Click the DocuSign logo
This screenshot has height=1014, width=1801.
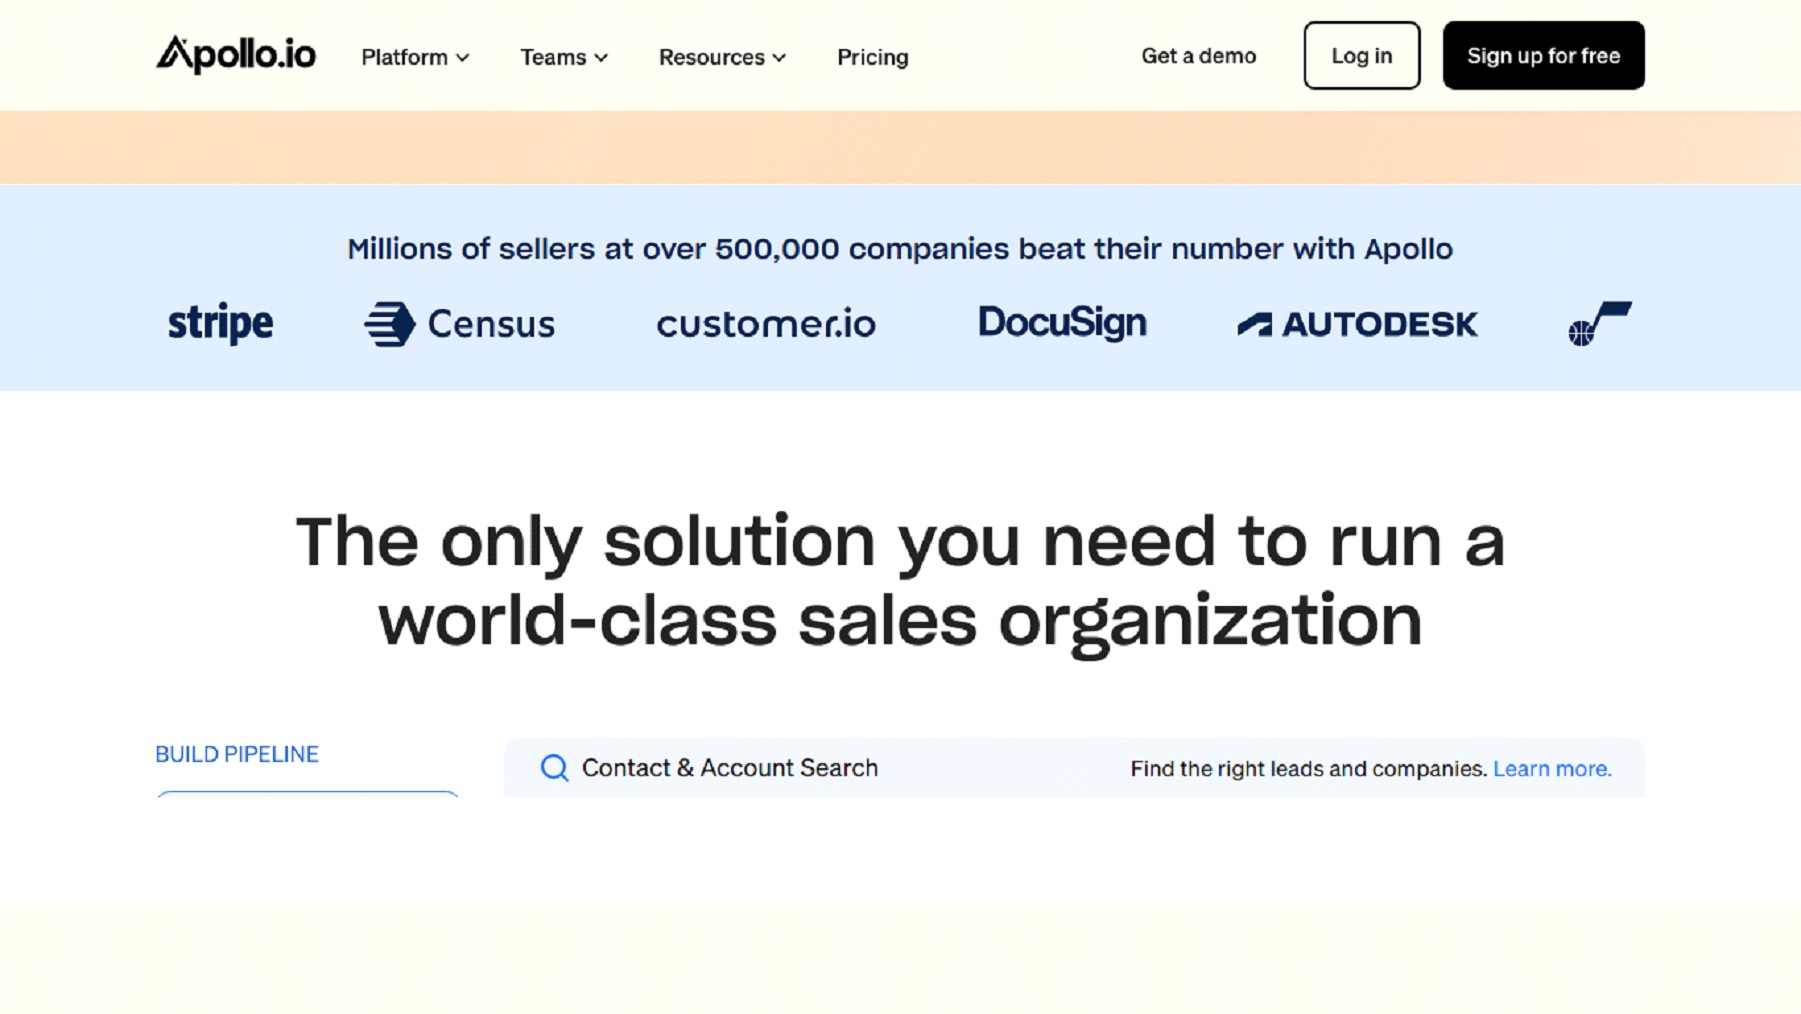(x=1062, y=322)
